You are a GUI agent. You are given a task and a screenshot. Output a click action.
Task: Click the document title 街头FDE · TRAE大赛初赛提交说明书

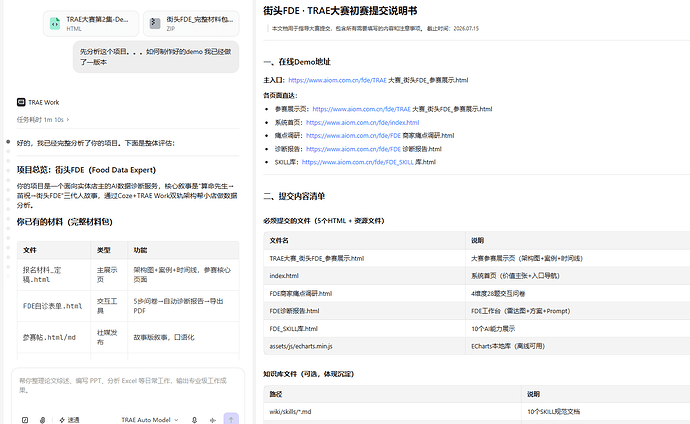click(340, 11)
